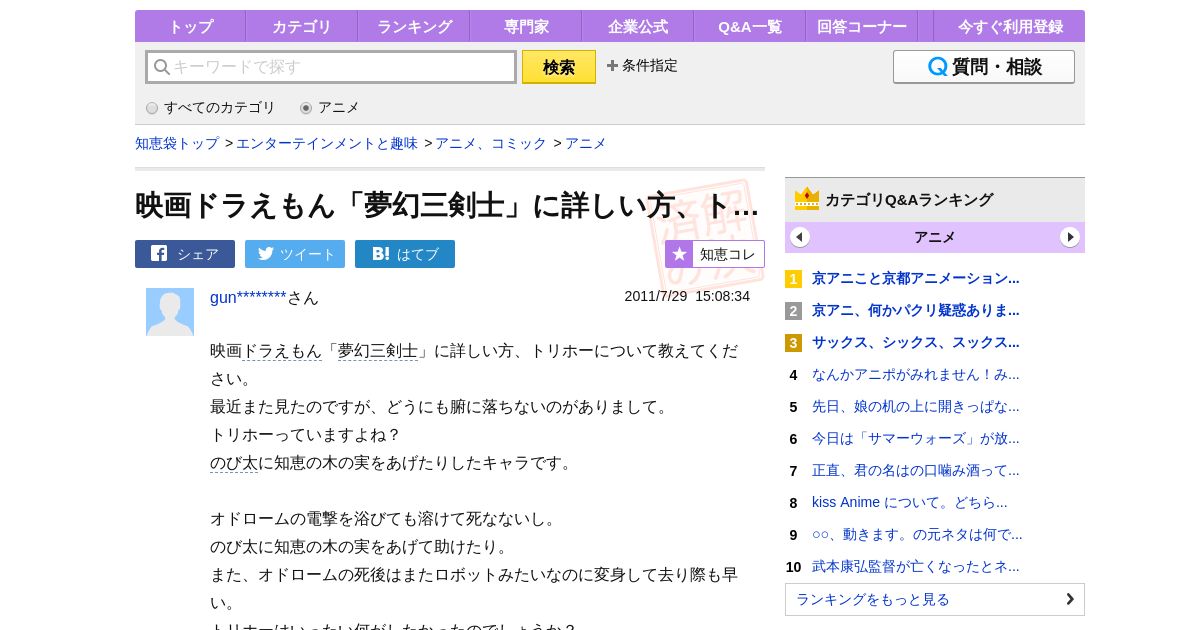Image resolution: width=1200 pixels, height=630 pixels.
Task: Open ranking 8: kiss Anime について
Action: coord(910,502)
